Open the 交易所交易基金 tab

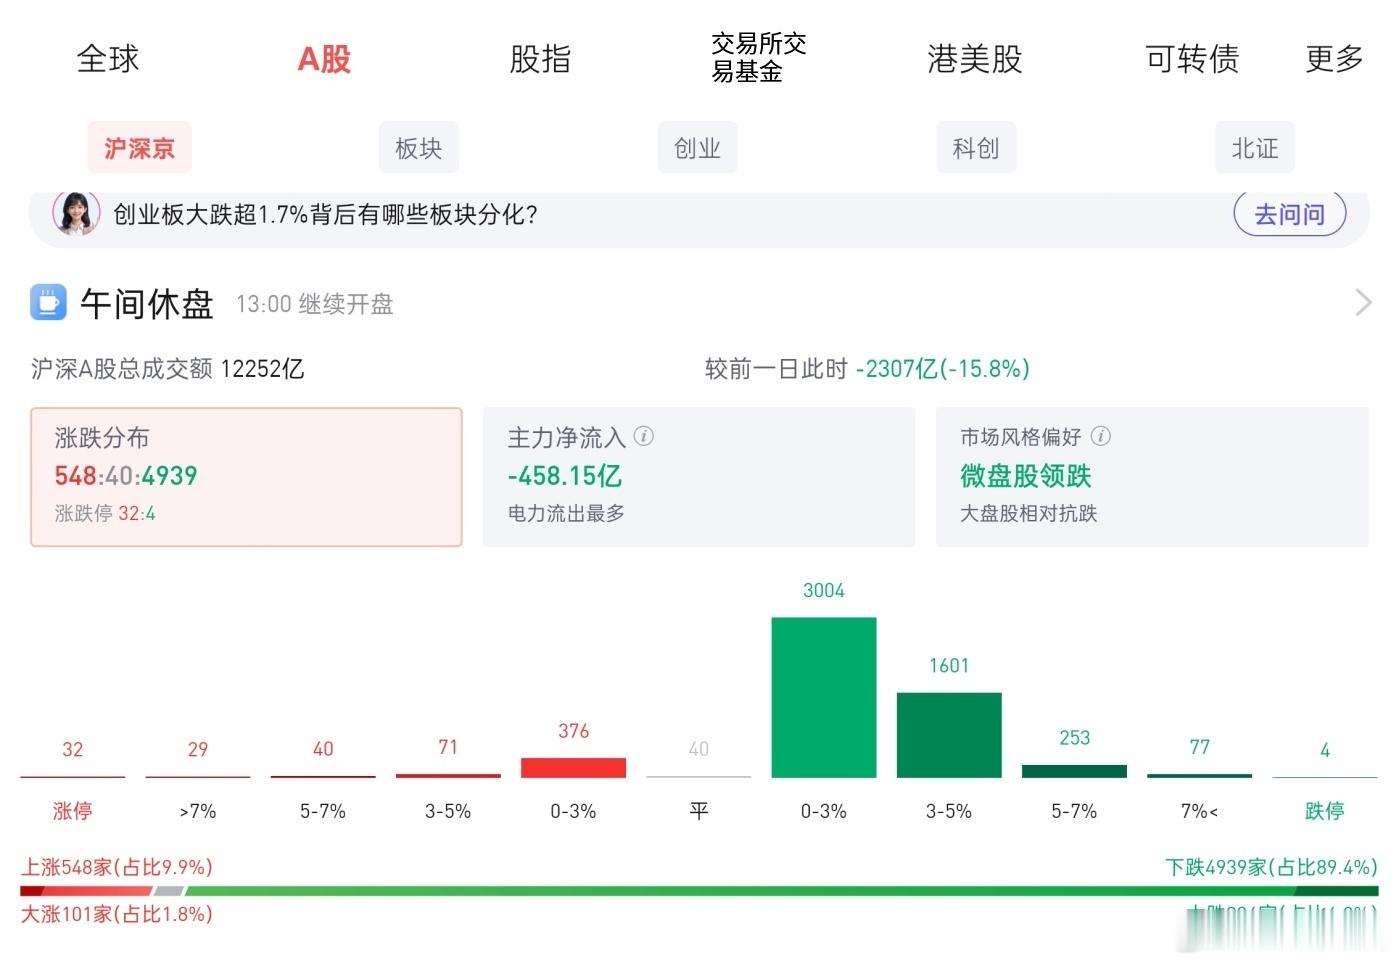click(759, 57)
